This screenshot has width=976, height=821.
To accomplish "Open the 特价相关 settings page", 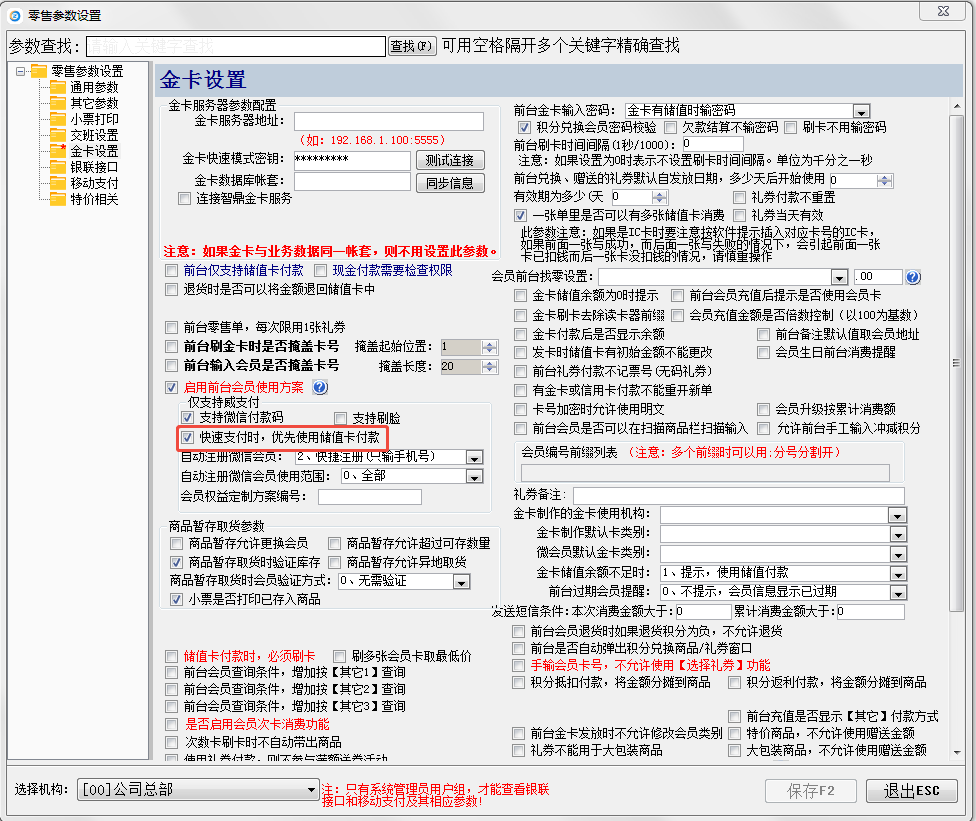I will 94,199.
